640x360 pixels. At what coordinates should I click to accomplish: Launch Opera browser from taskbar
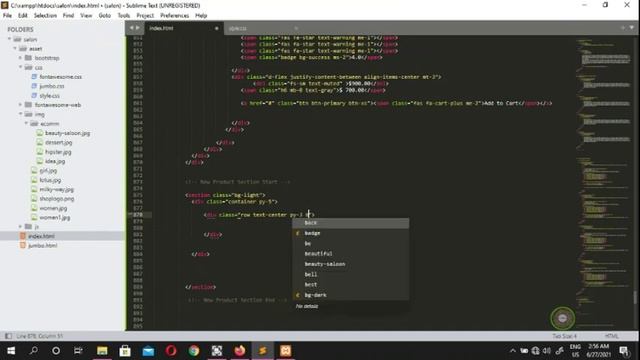click(x=171, y=351)
